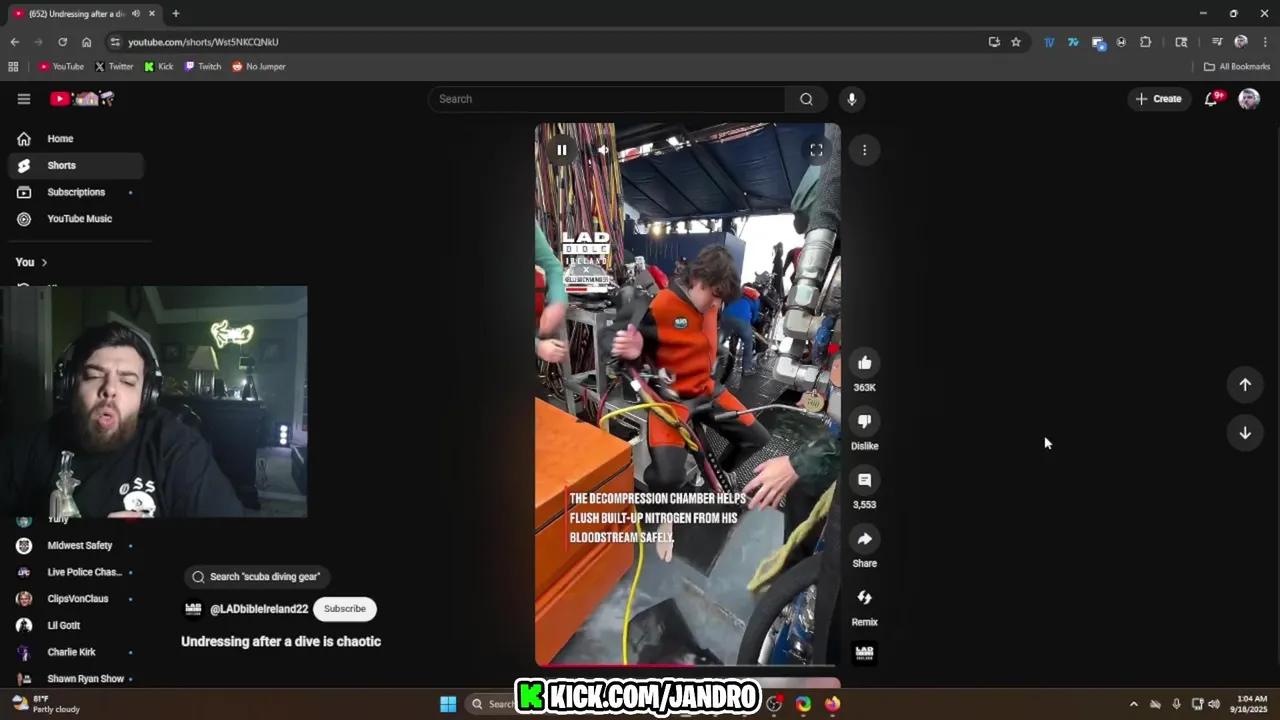Pause the Shorts video
This screenshot has width=1280, height=720.
[562, 150]
